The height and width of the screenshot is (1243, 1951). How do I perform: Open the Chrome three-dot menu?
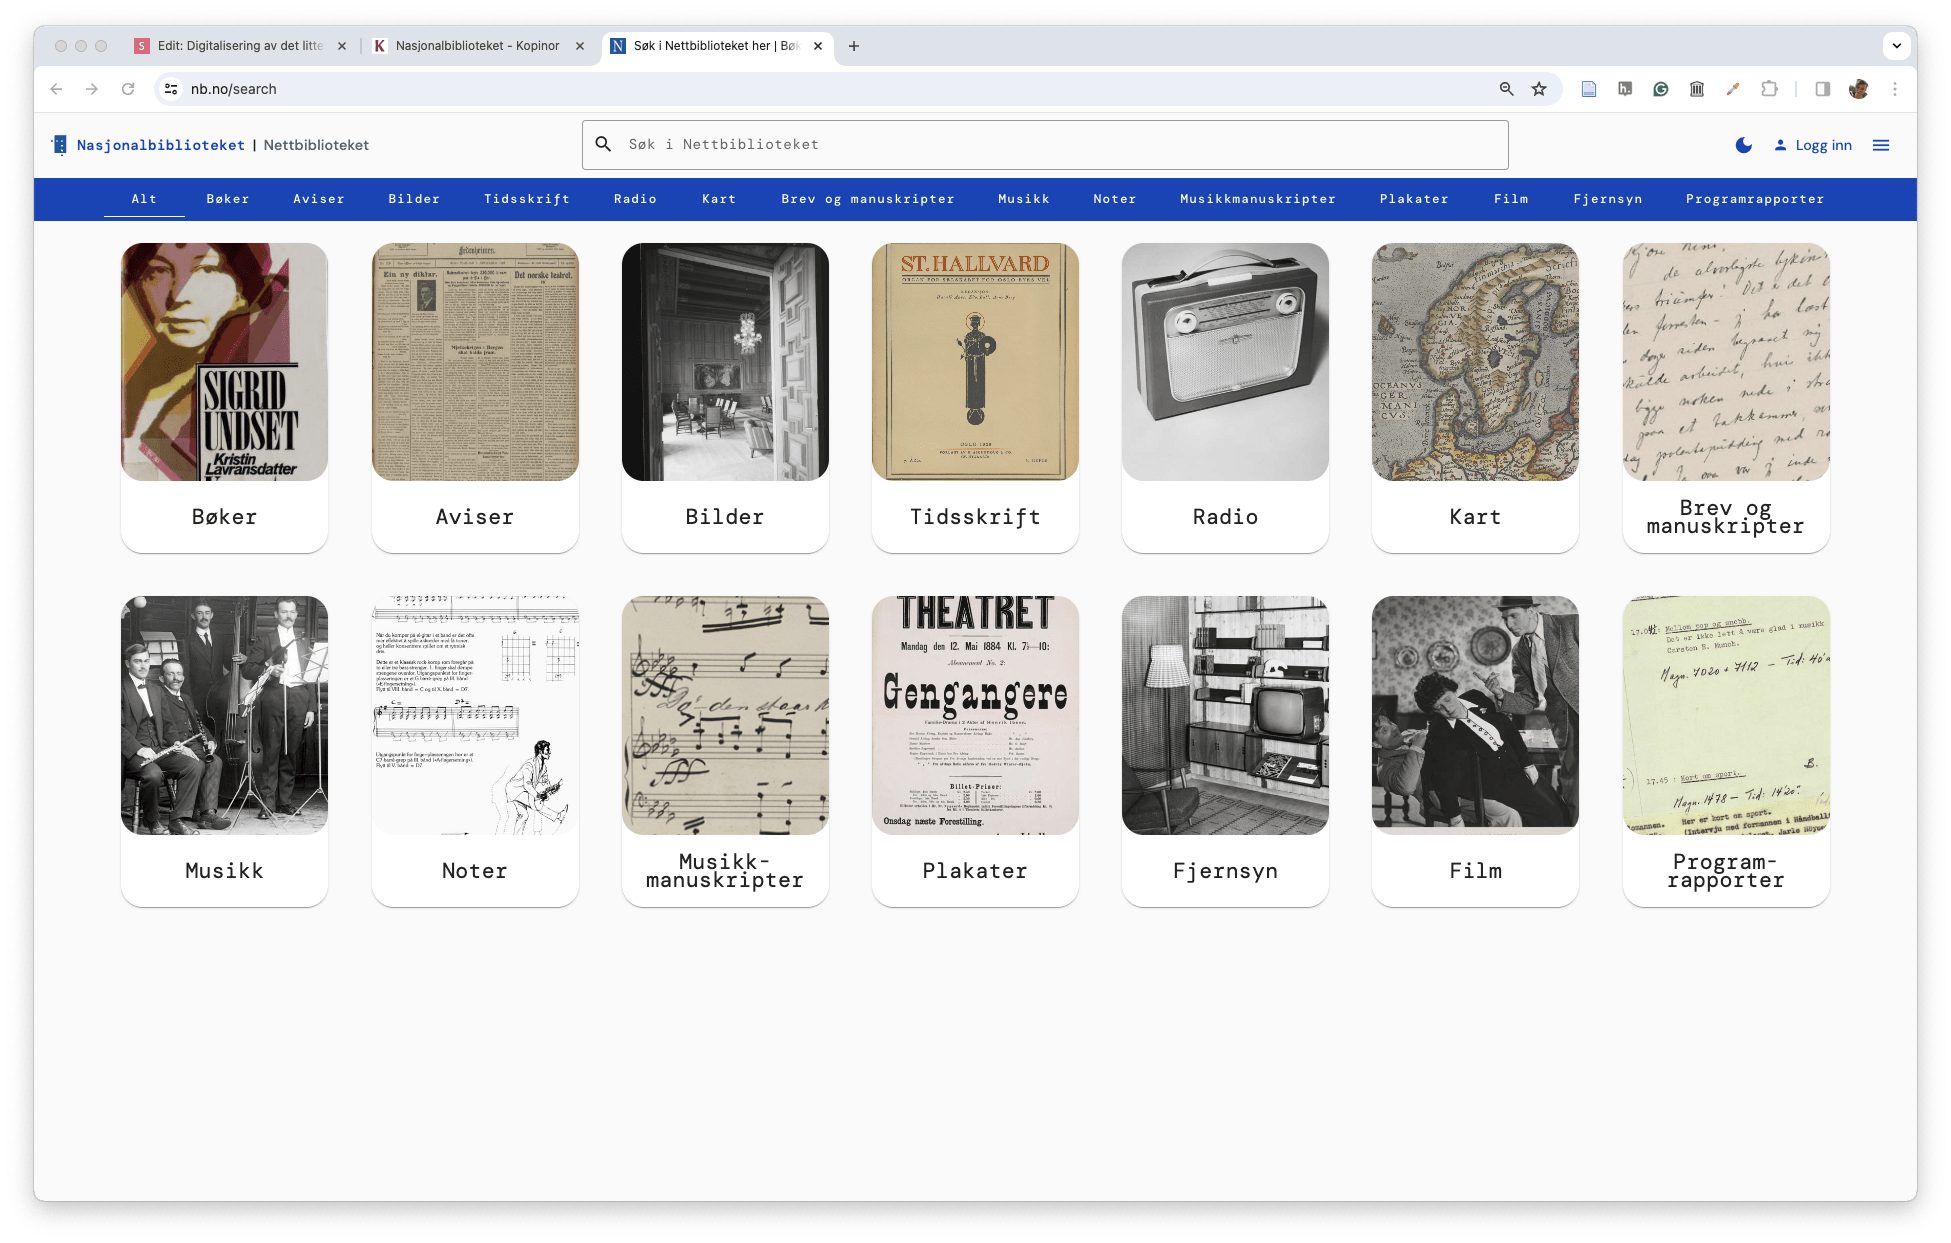tap(1894, 89)
